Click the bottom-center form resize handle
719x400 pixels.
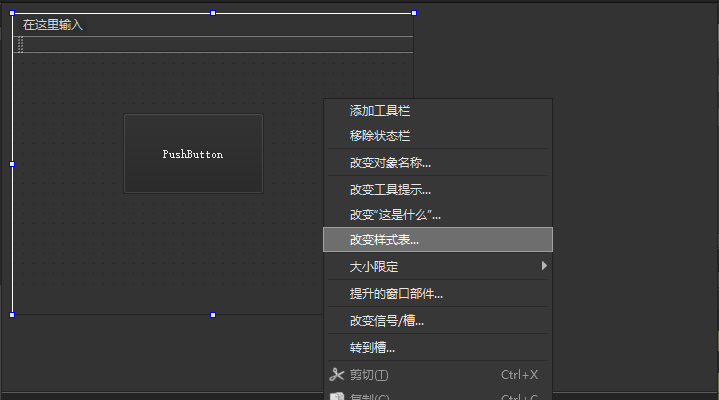tap(213, 314)
